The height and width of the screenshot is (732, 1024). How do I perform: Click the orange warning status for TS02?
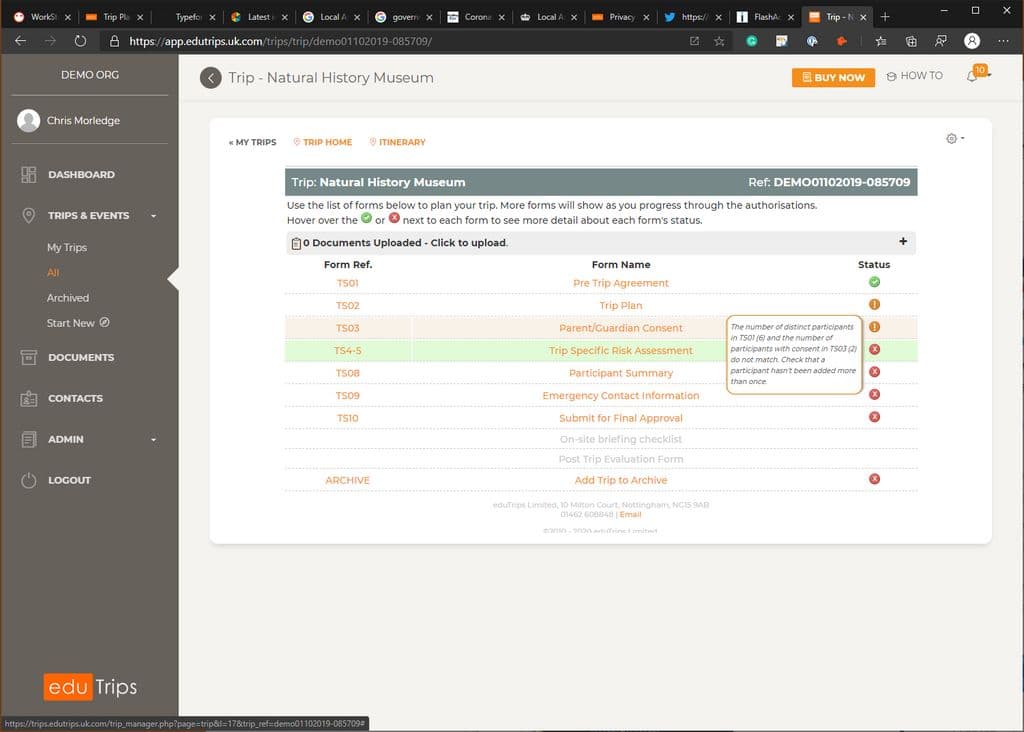[874, 304]
